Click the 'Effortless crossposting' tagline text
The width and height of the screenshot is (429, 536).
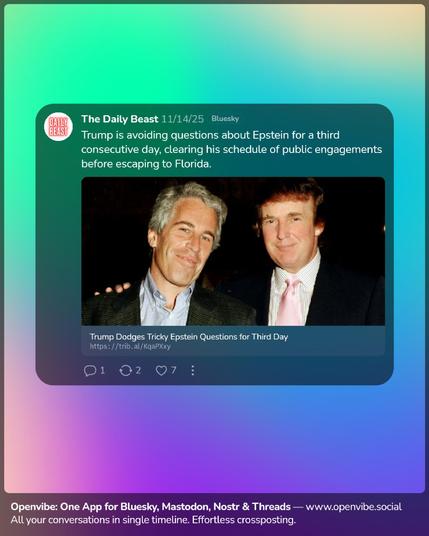[243, 520]
